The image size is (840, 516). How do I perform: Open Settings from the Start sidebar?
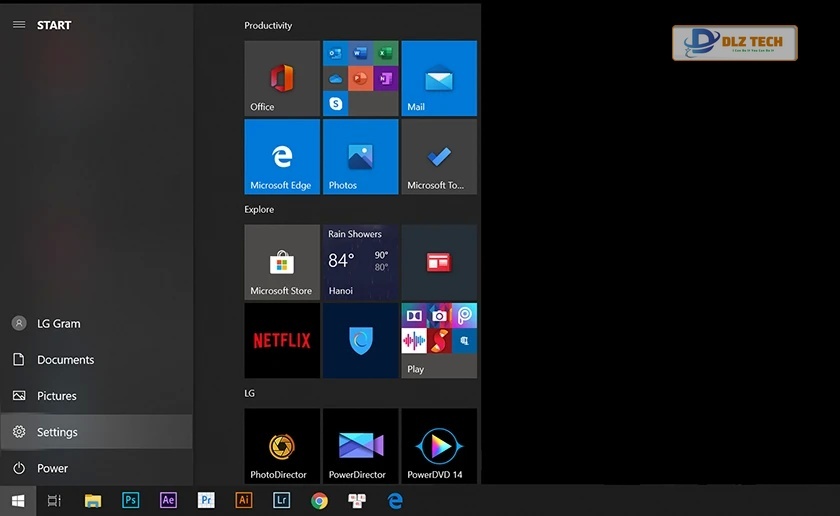[x=96, y=431]
